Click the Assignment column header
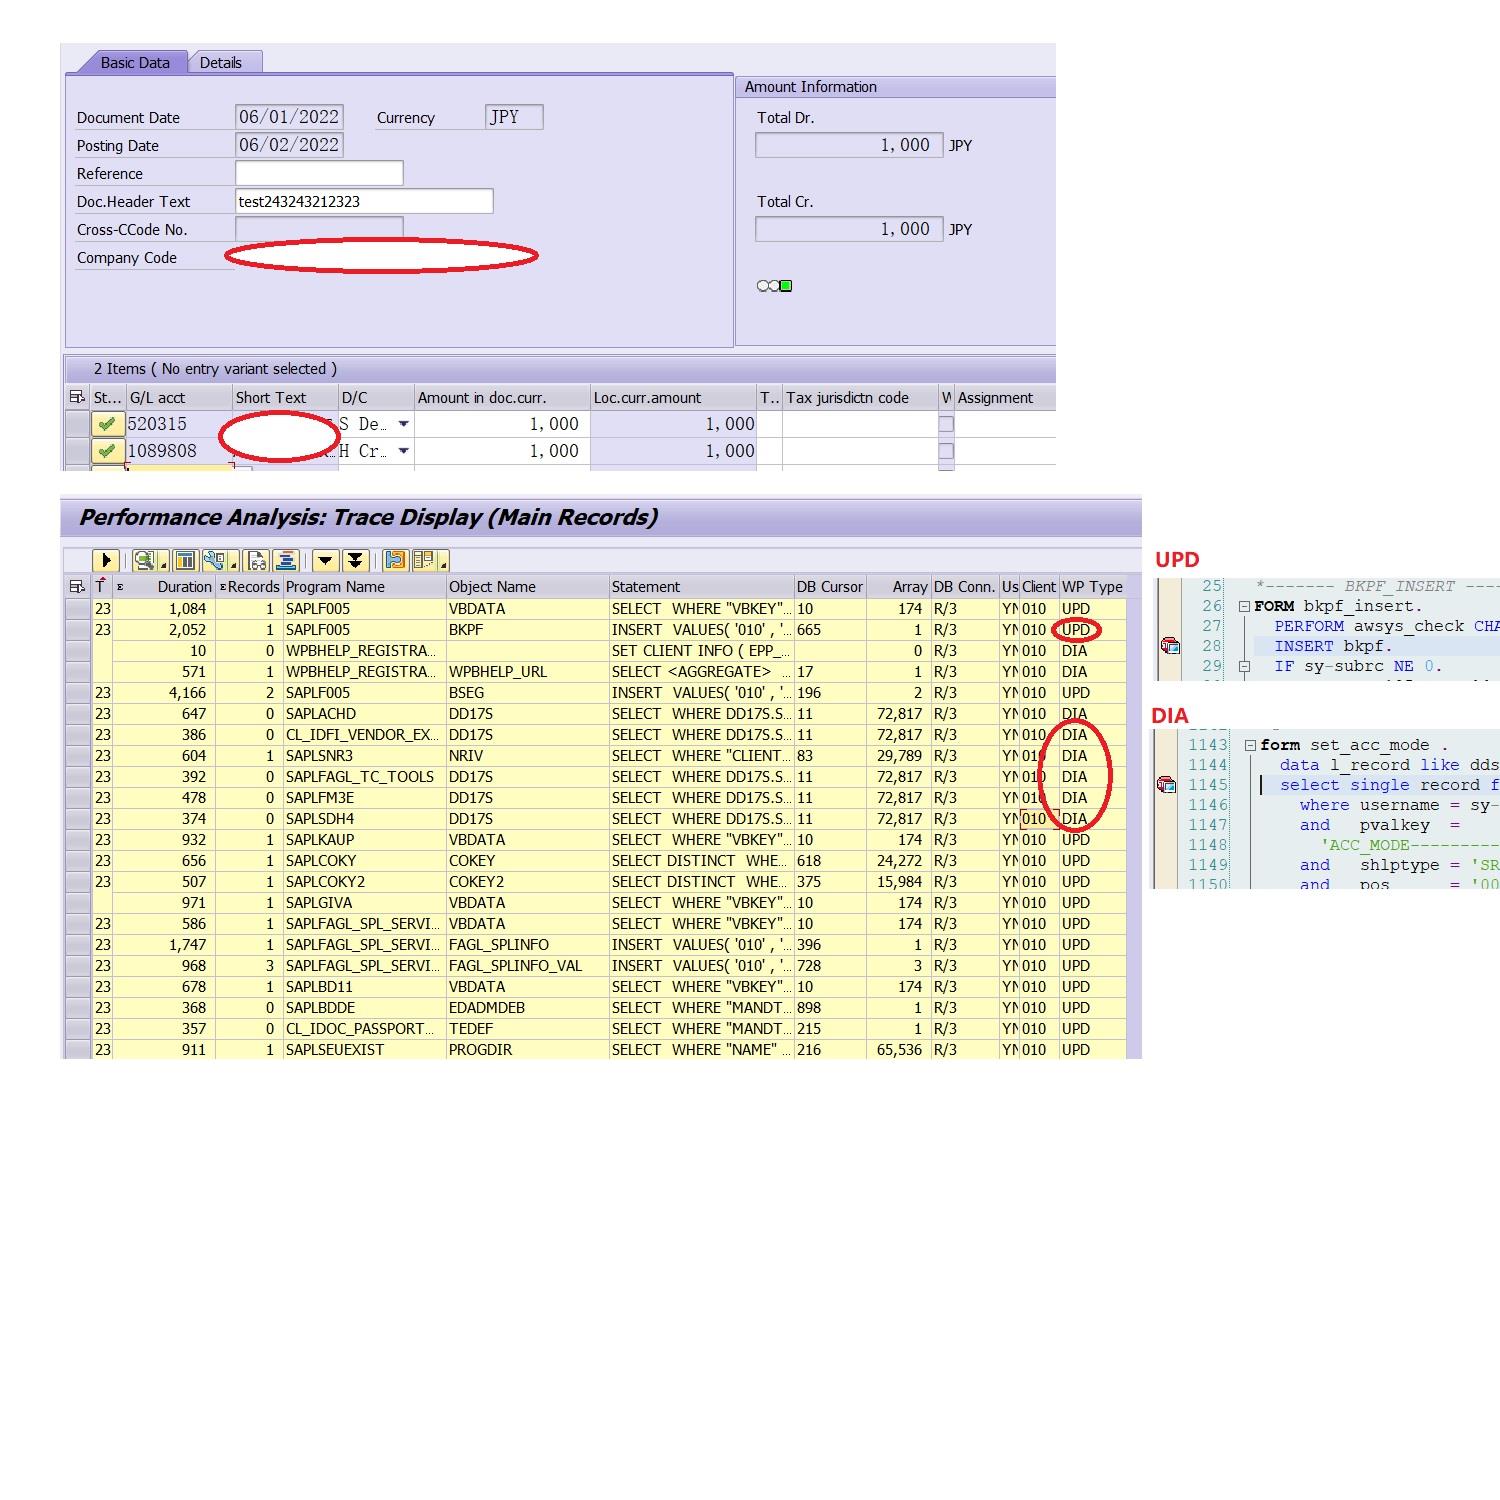 tap(1004, 397)
